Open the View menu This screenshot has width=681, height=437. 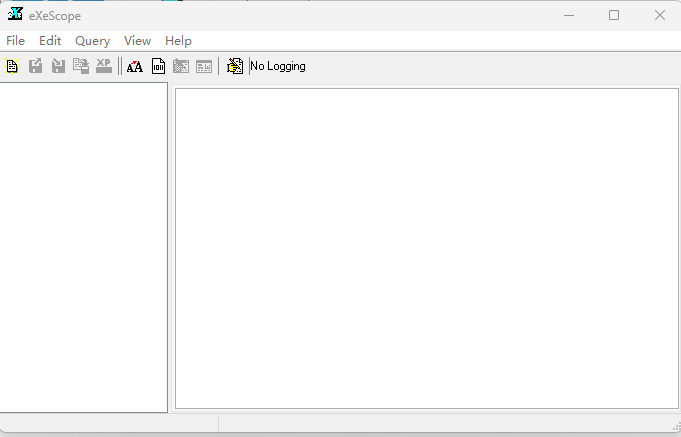[x=138, y=41]
